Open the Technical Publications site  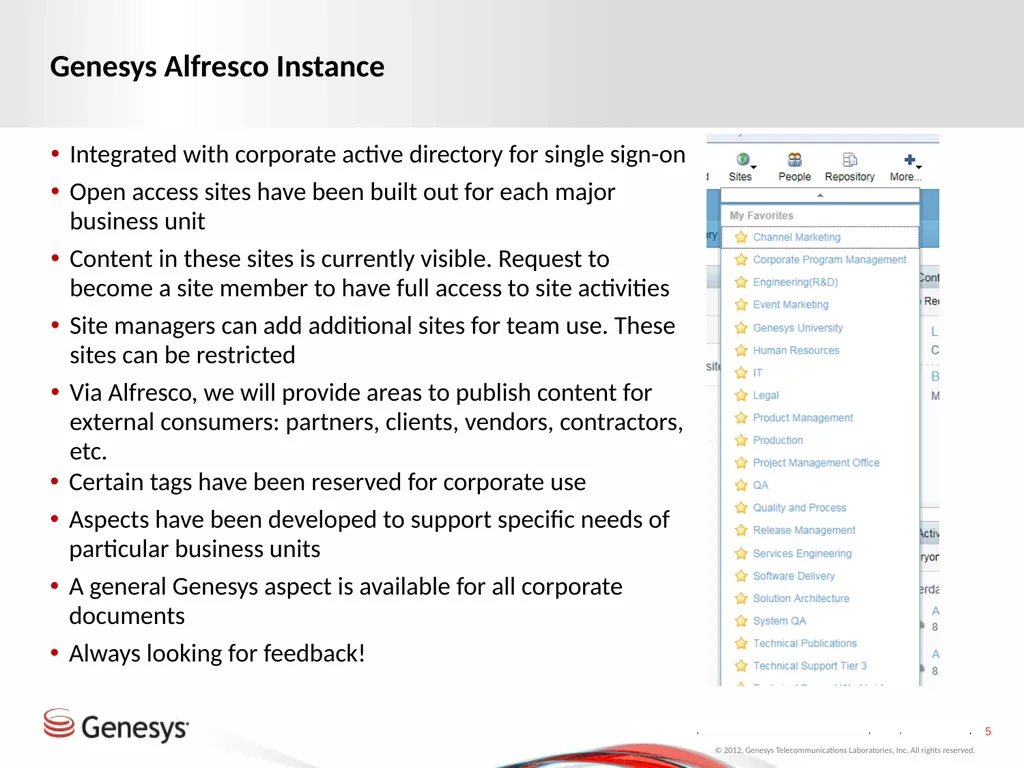[805, 643]
